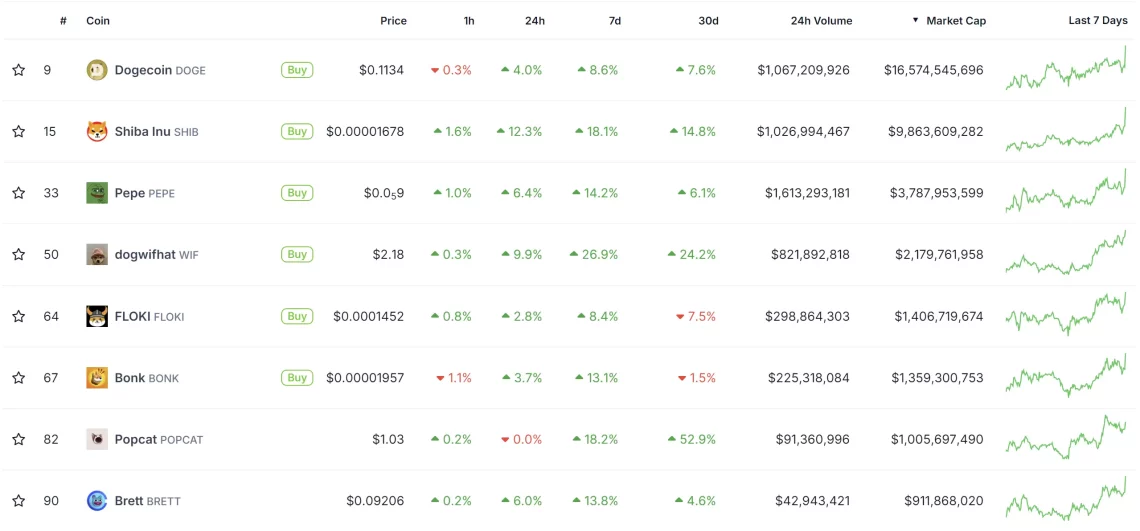Click Shiba Inu 24h change 12.3%

[x=519, y=132]
